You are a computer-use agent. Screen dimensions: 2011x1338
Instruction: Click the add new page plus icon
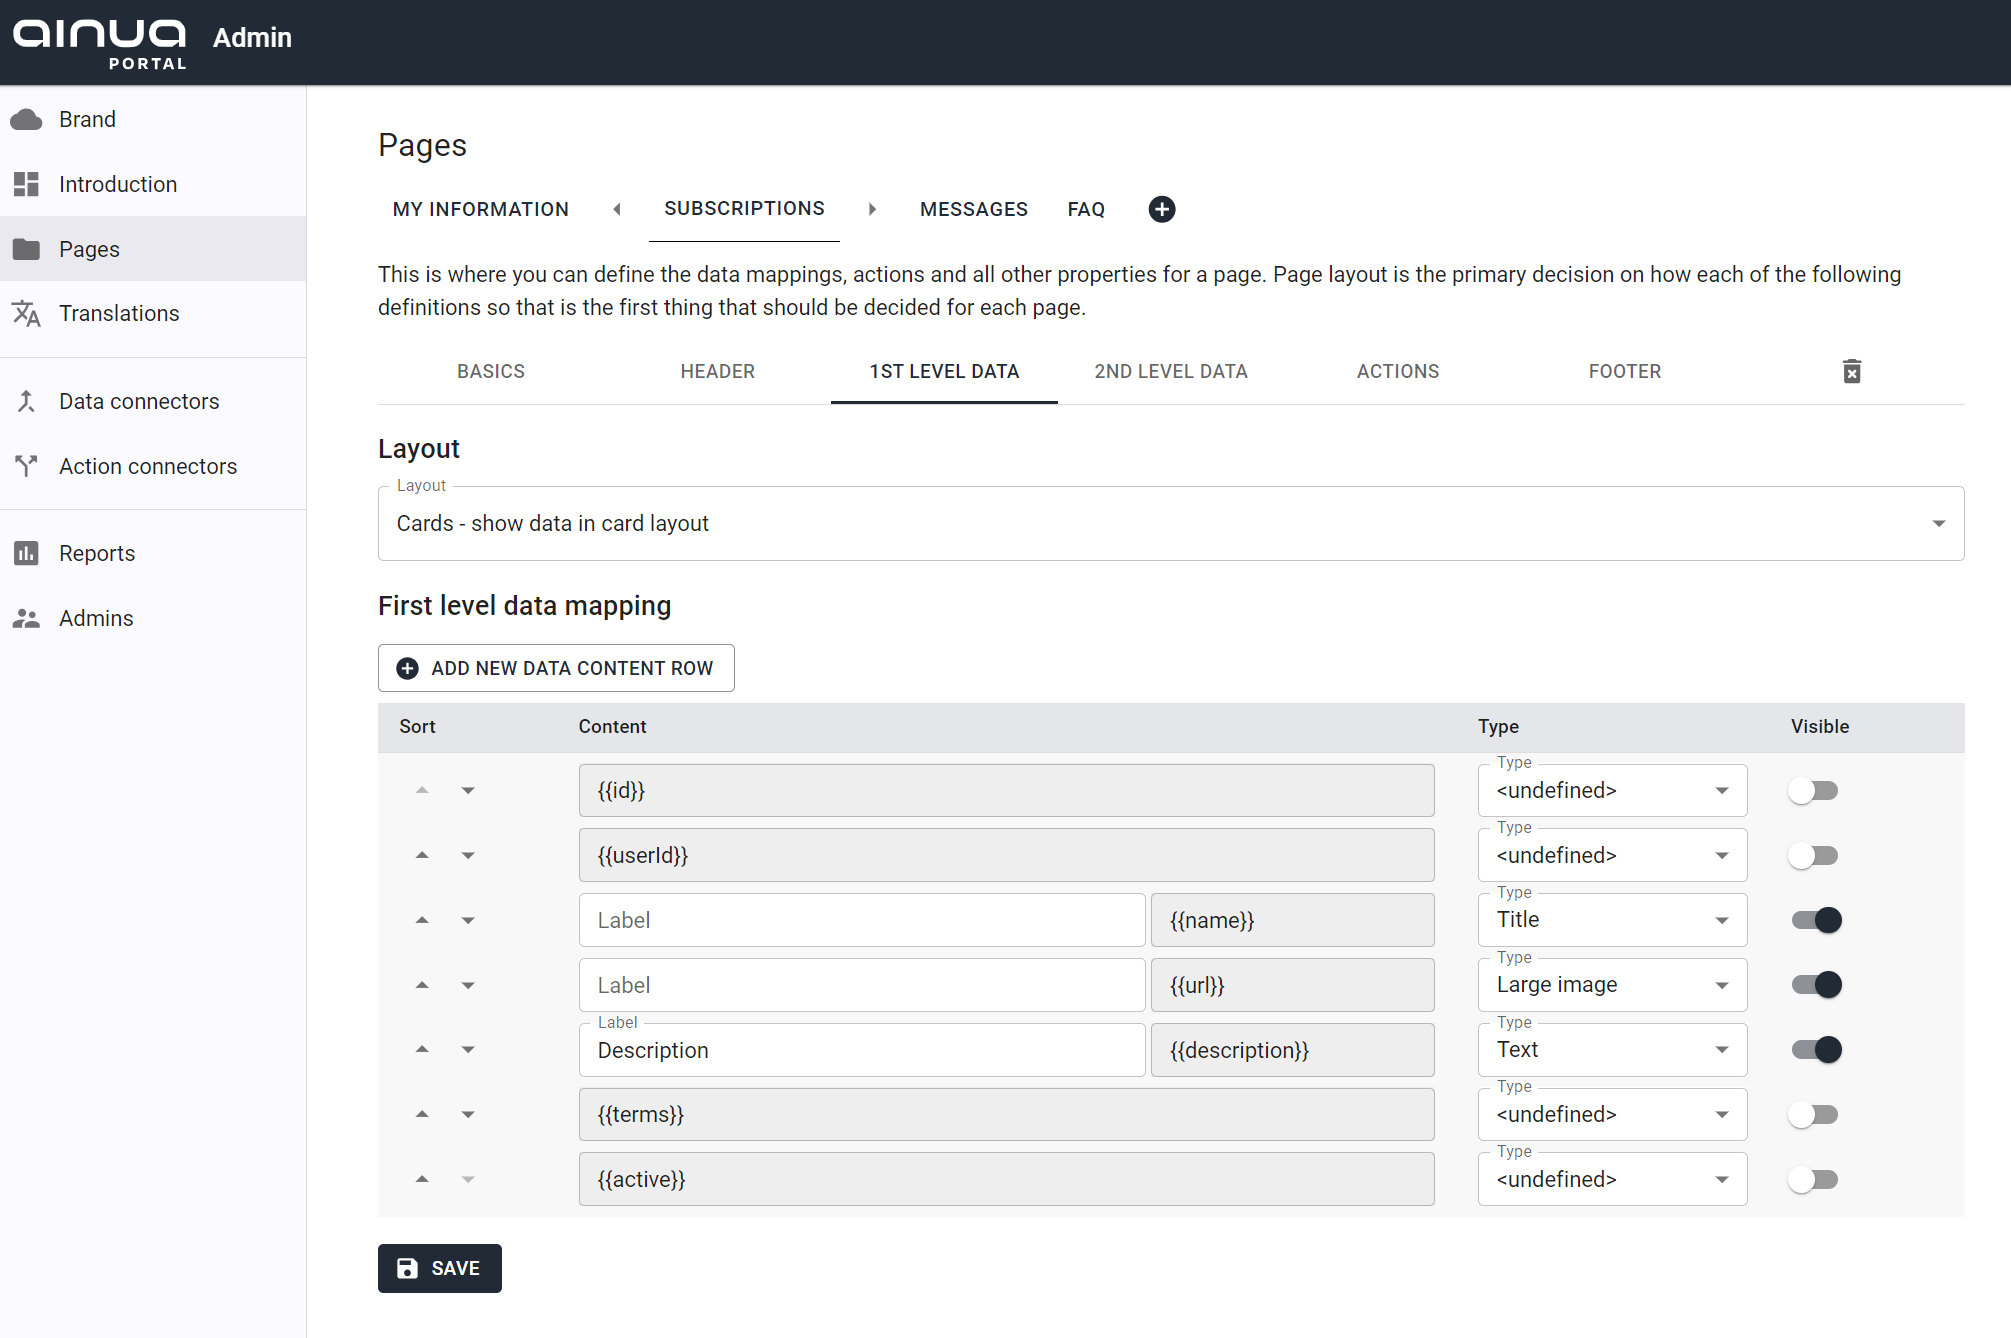click(1161, 209)
